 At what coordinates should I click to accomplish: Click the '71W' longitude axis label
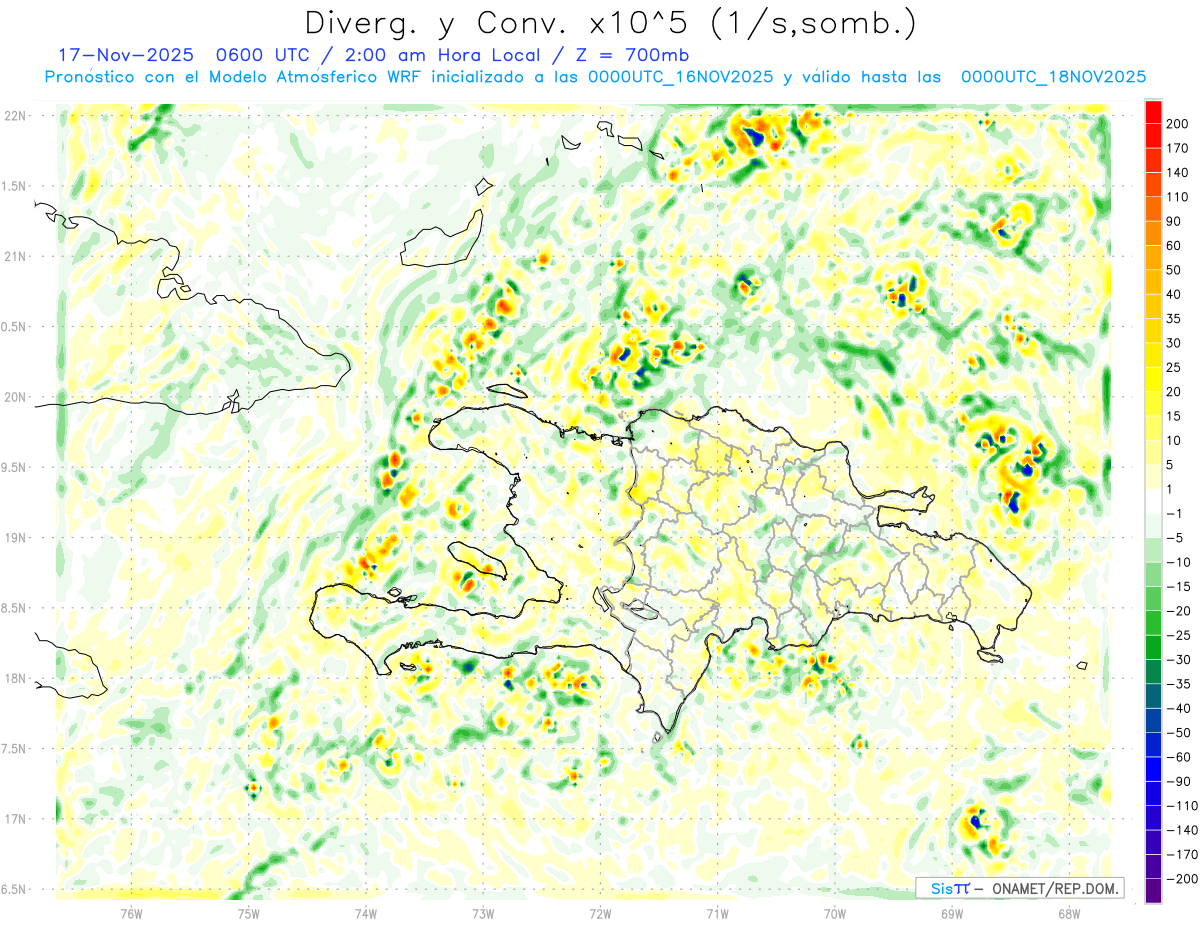717,913
